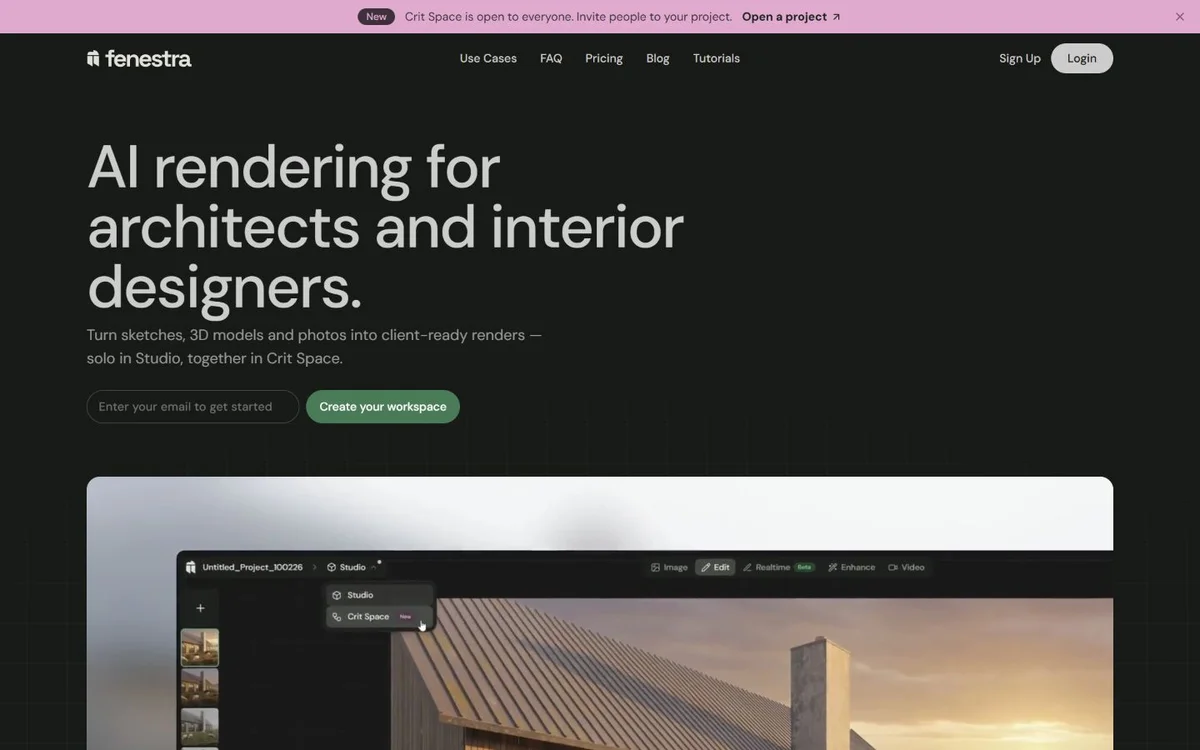Expand the Studio mode dropdown in demo
1200x750 pixels.
point(352,567)
